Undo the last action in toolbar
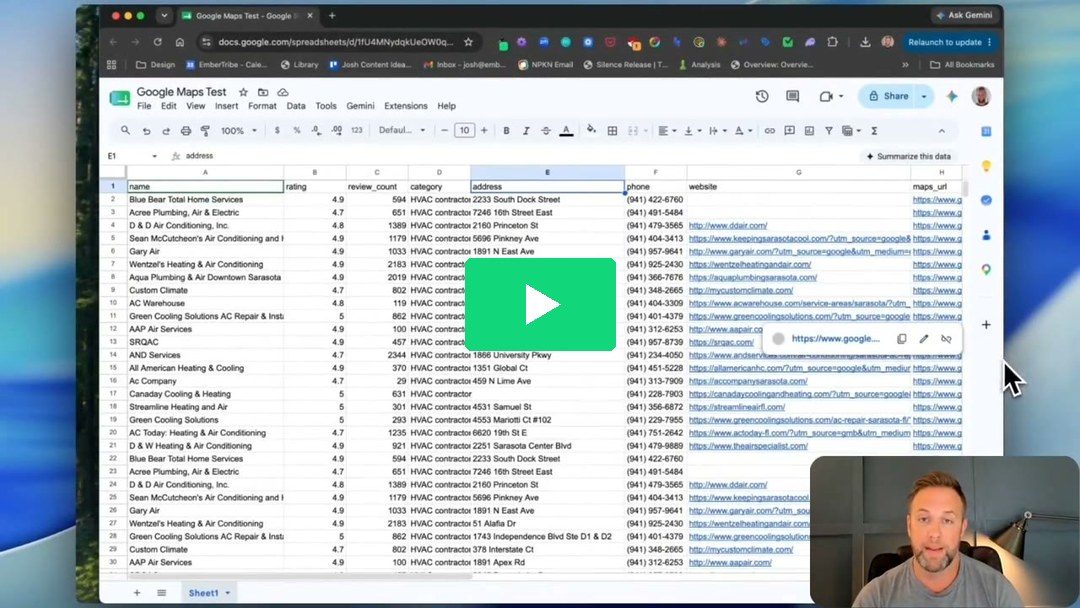Image resolution: width=1080 pixels, height=608 pixels. coord(146,131)
